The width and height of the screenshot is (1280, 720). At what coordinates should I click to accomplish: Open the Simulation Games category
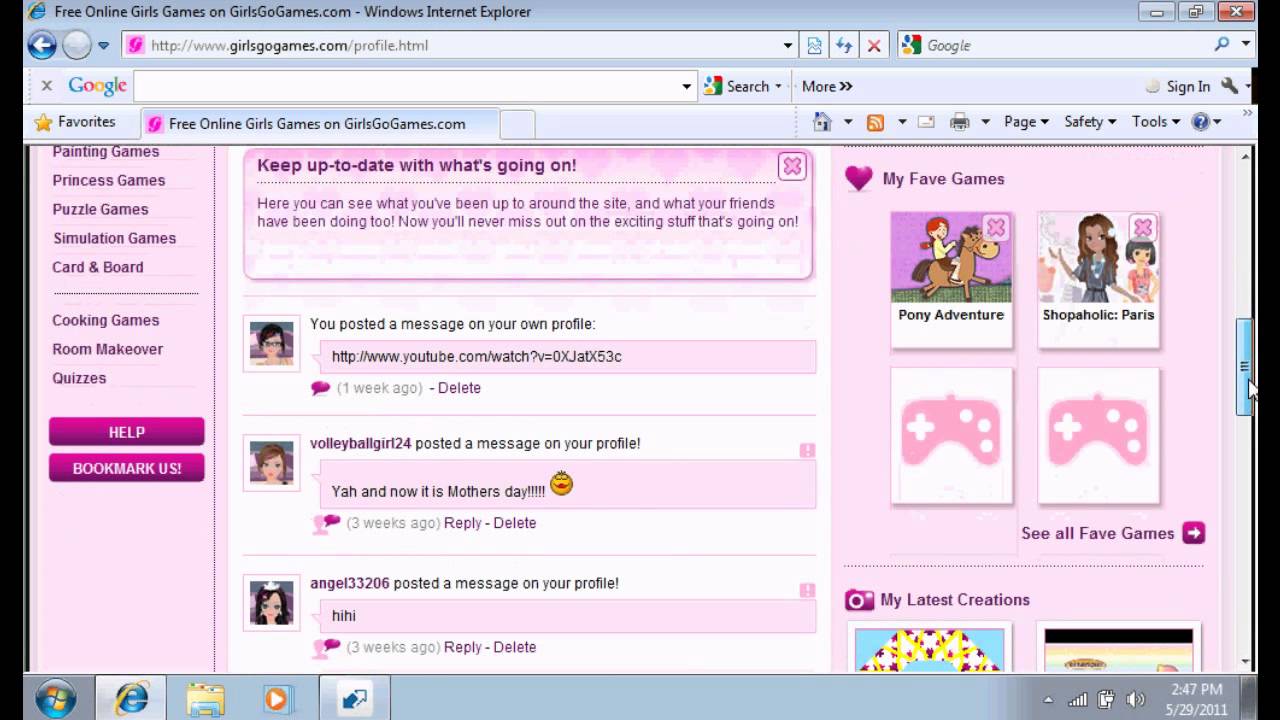pyautogui.click(x=115, y=238)
